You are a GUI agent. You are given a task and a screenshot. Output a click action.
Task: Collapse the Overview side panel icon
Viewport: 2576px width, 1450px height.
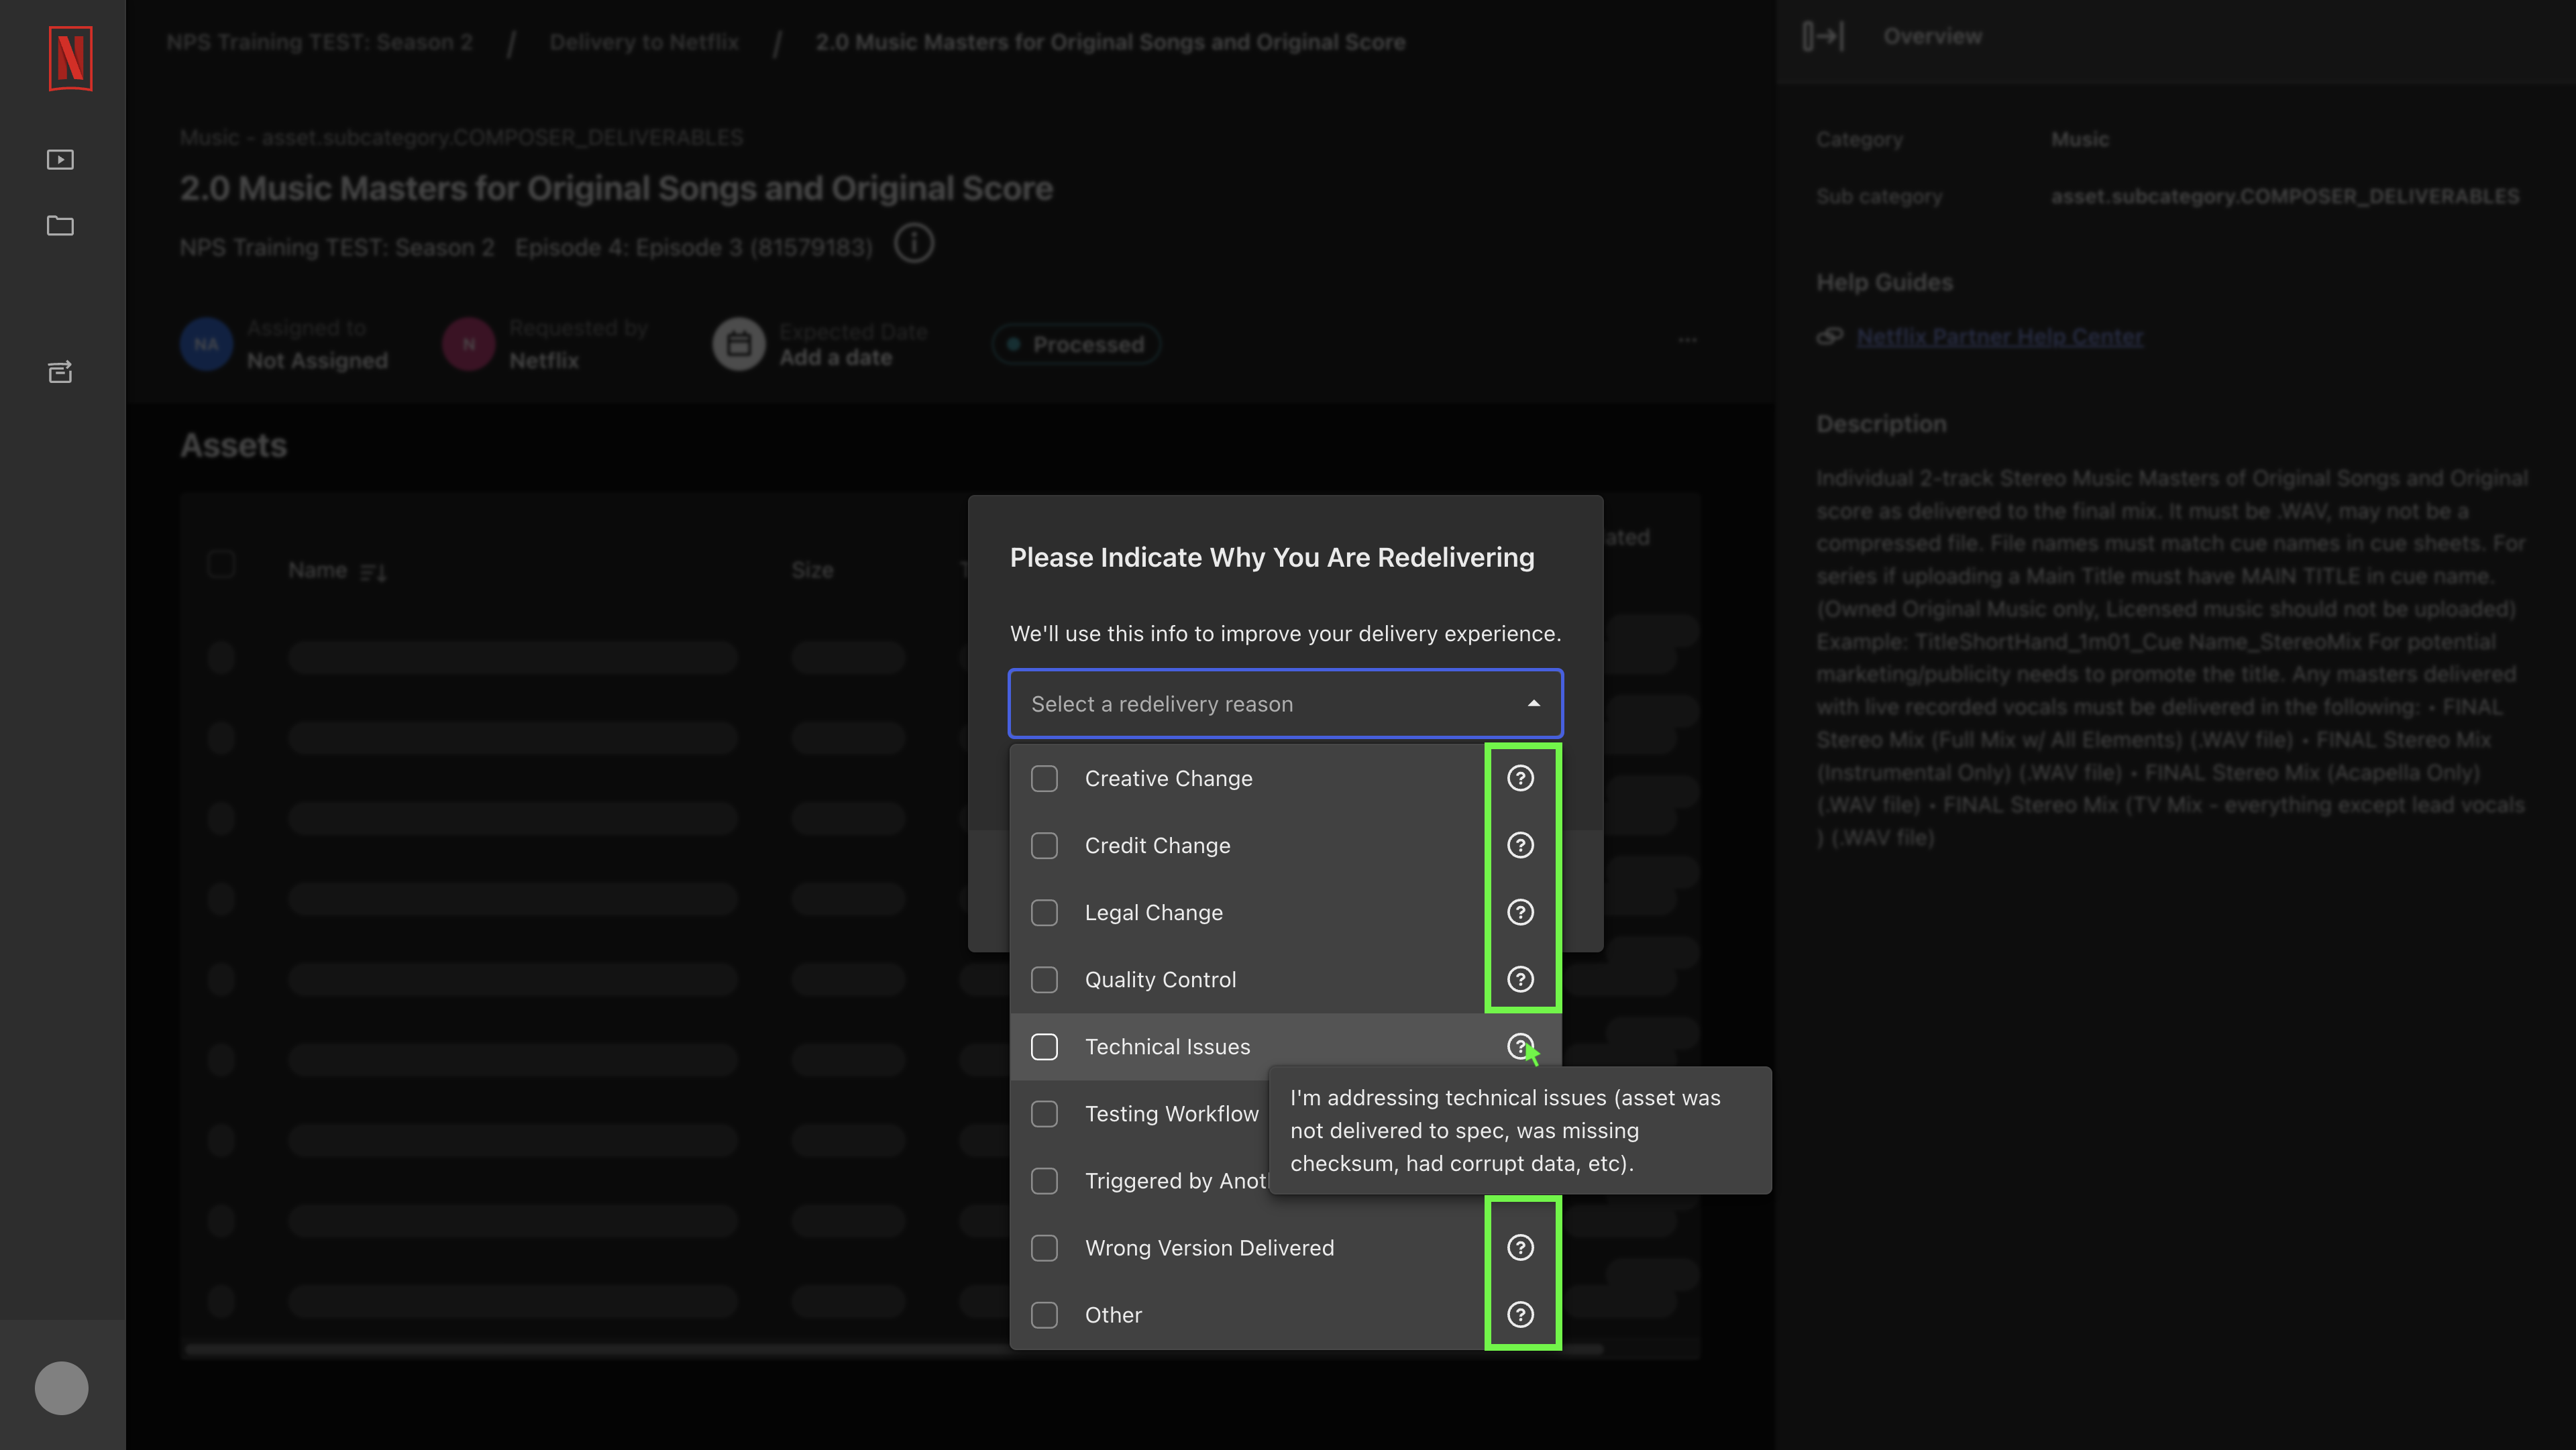tap(1823, 36)
